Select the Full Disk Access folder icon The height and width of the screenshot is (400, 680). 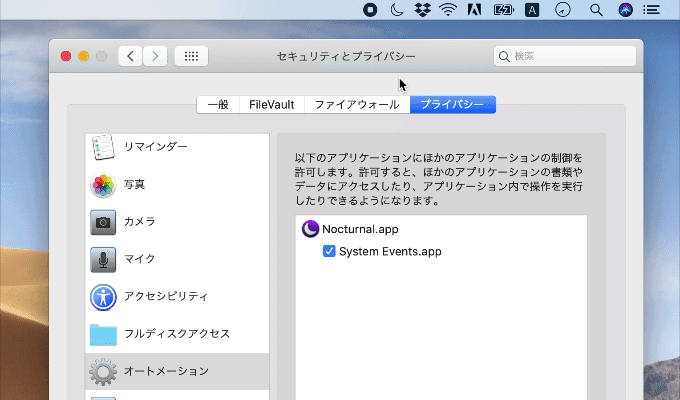click(x=103, y=334)
